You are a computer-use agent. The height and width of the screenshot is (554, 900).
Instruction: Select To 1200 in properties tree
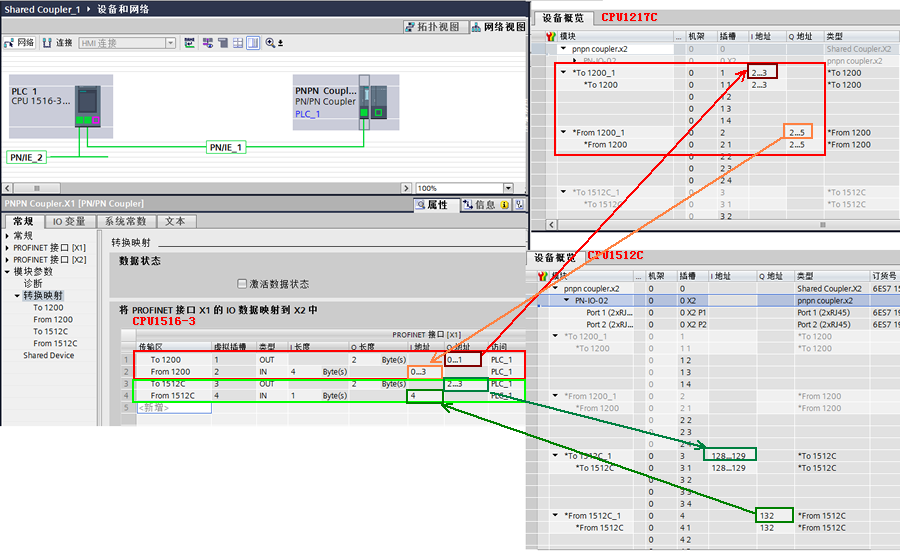tap(48, 308)
